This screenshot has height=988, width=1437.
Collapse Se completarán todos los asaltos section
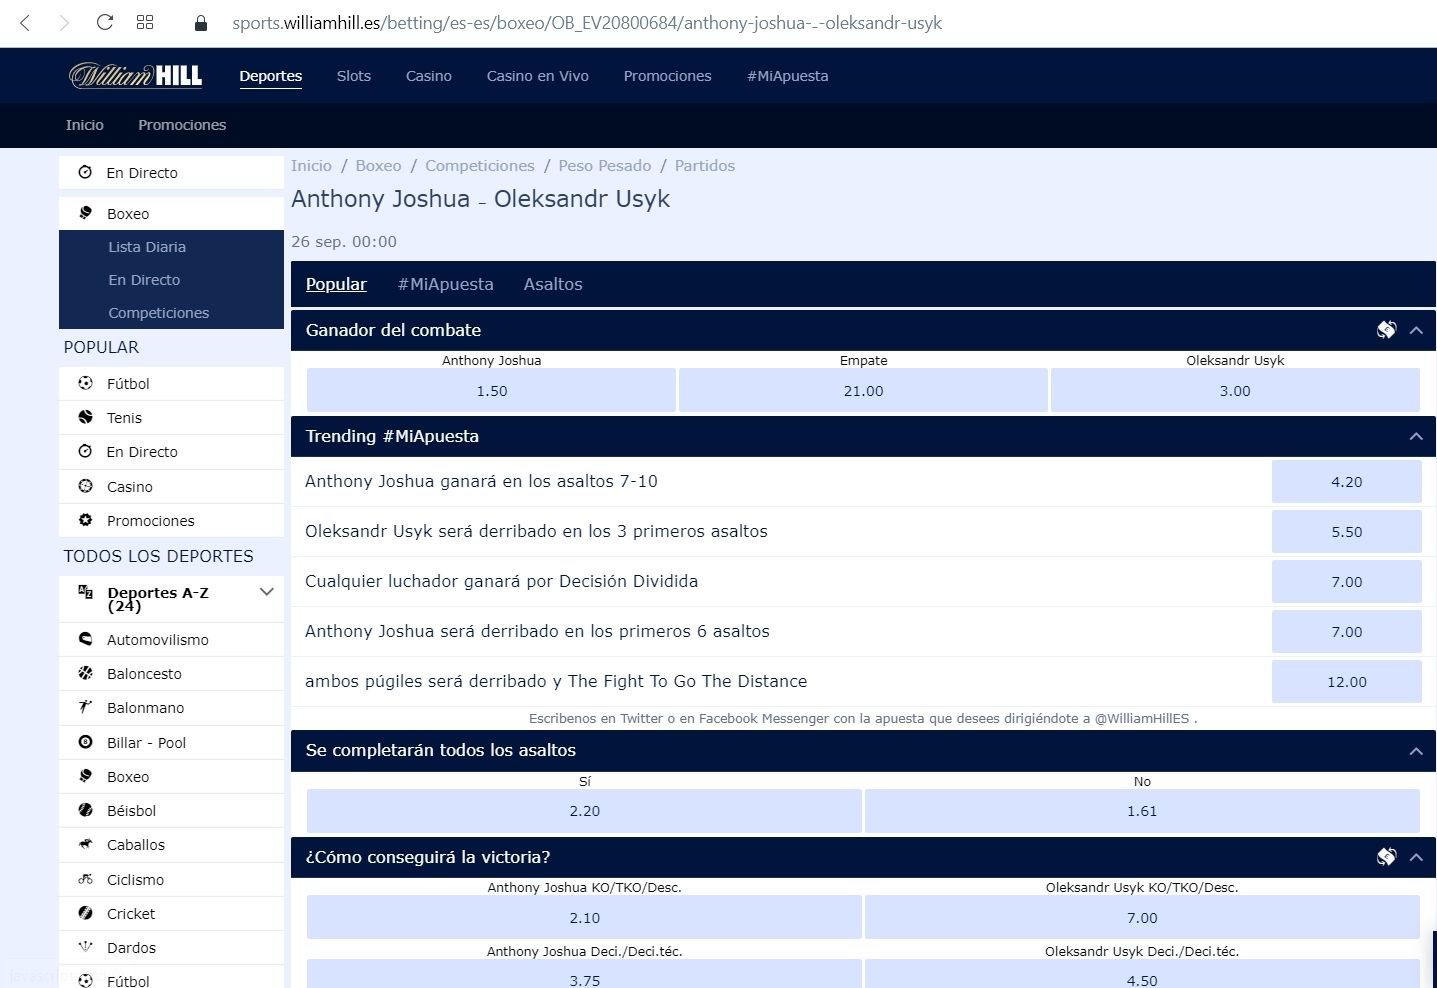point(1416,751)
